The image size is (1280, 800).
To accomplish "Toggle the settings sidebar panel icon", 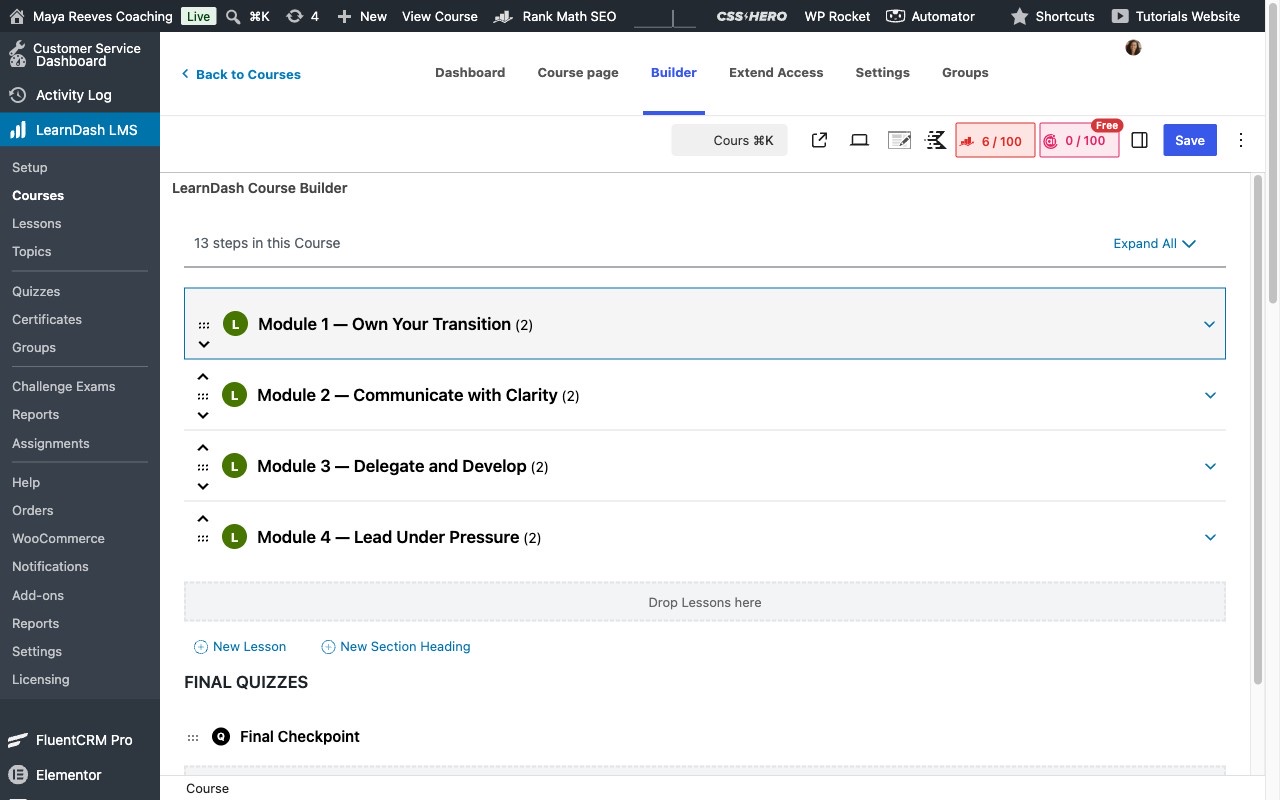I will click(1139, 140).
